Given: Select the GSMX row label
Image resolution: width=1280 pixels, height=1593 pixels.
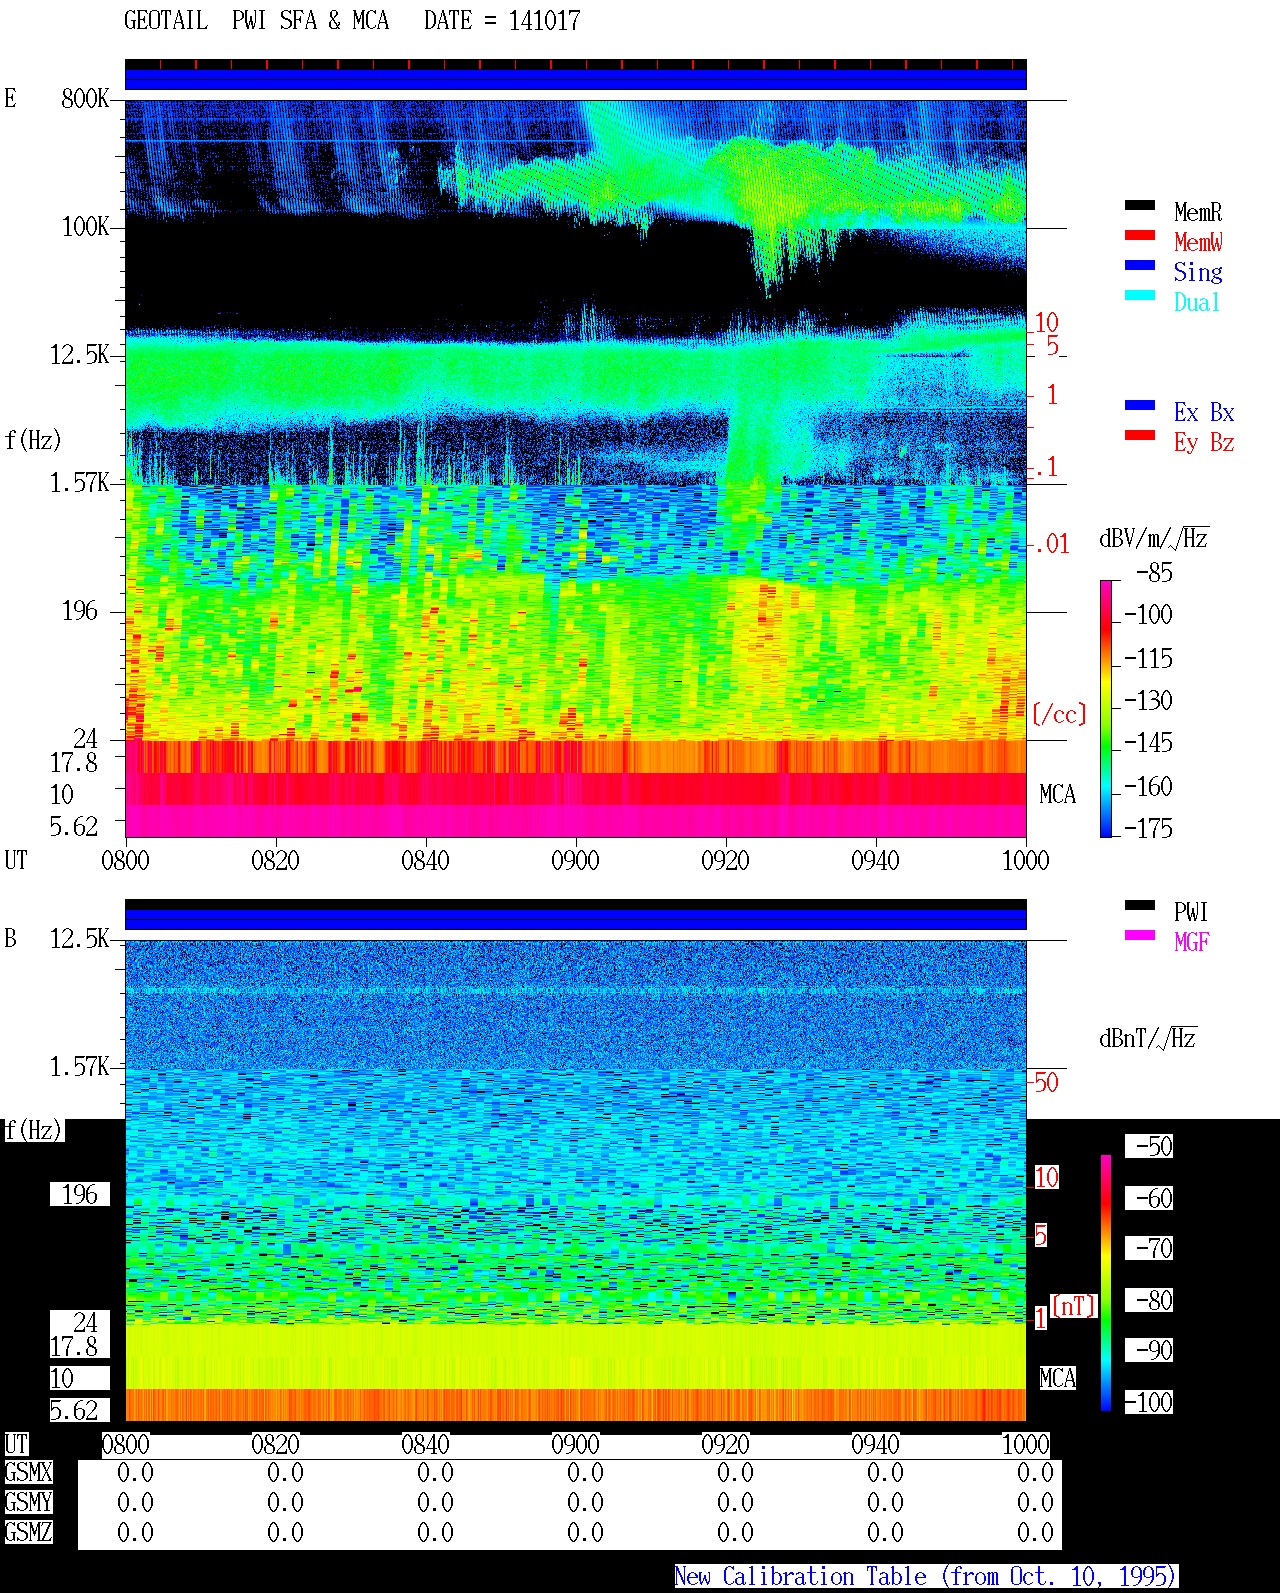Looking at the screenshot, I should pos(28,1473).
